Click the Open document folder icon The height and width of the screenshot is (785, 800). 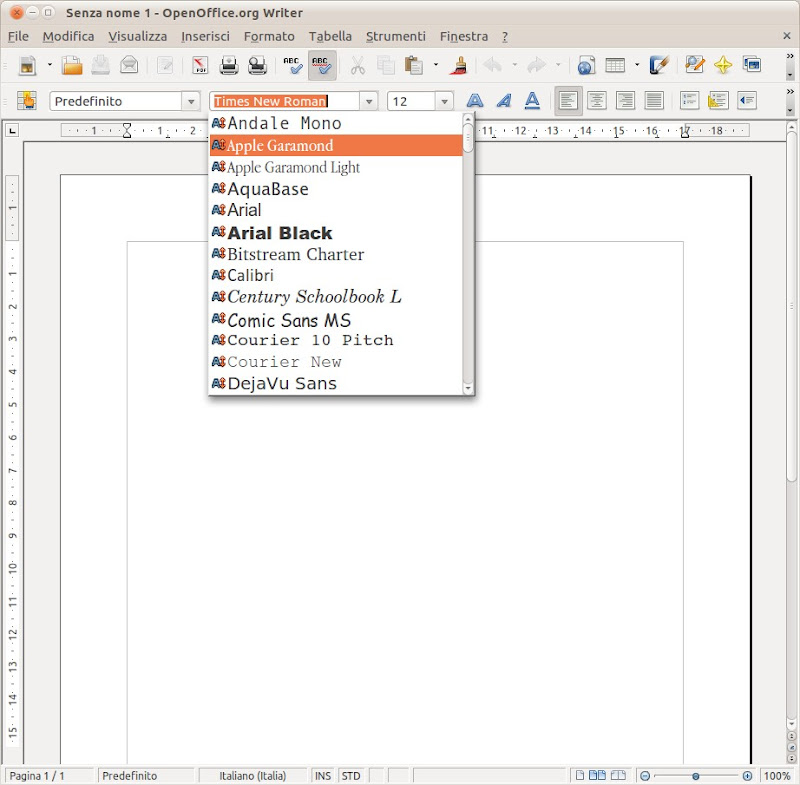coord(72,66)
